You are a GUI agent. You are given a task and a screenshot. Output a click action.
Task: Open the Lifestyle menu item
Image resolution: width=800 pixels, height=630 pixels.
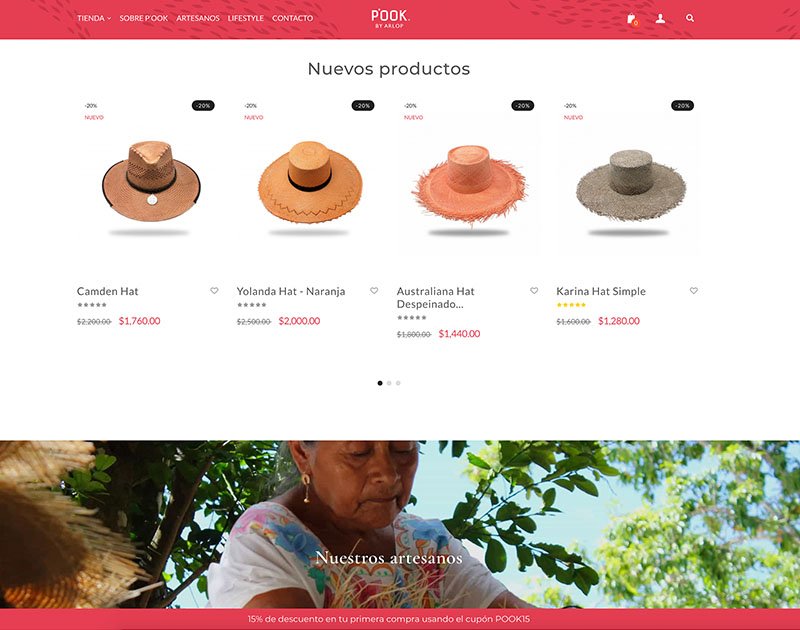pyautogui.click(x=245, y=18)
